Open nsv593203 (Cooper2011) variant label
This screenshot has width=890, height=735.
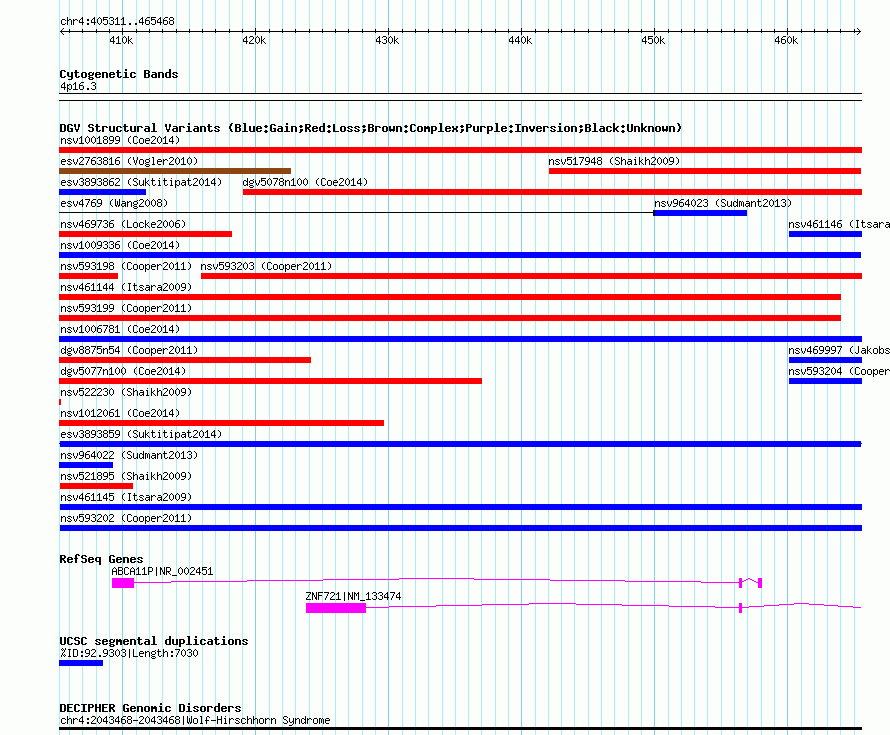point(266,266)
